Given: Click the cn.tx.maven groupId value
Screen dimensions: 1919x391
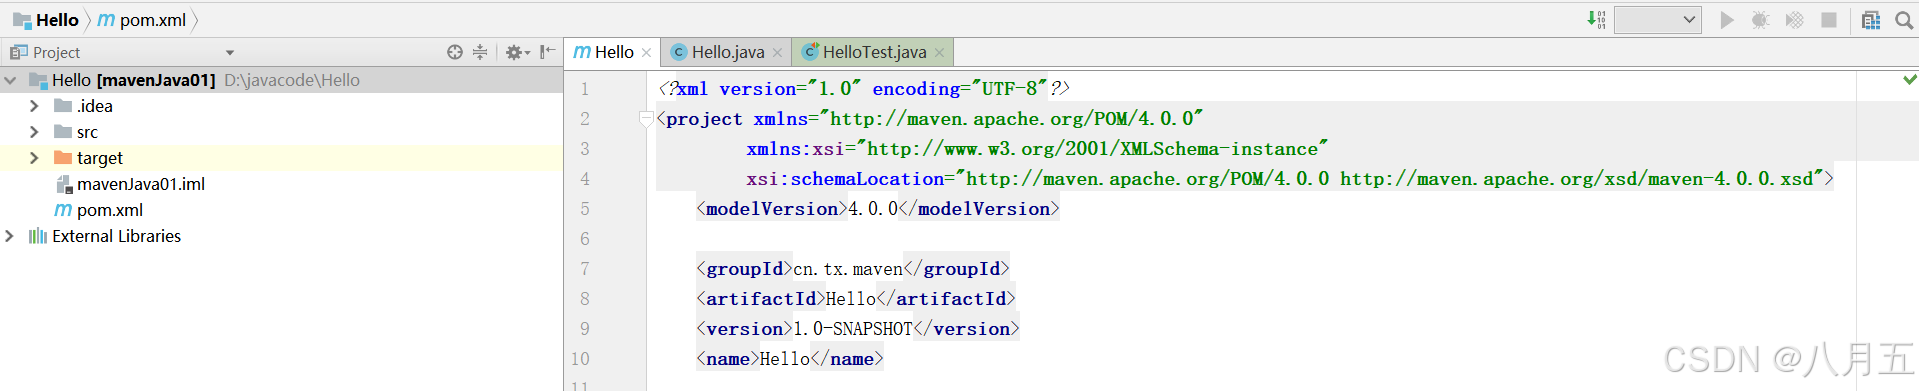Looking at the screenshot, I should click(848, 269).
